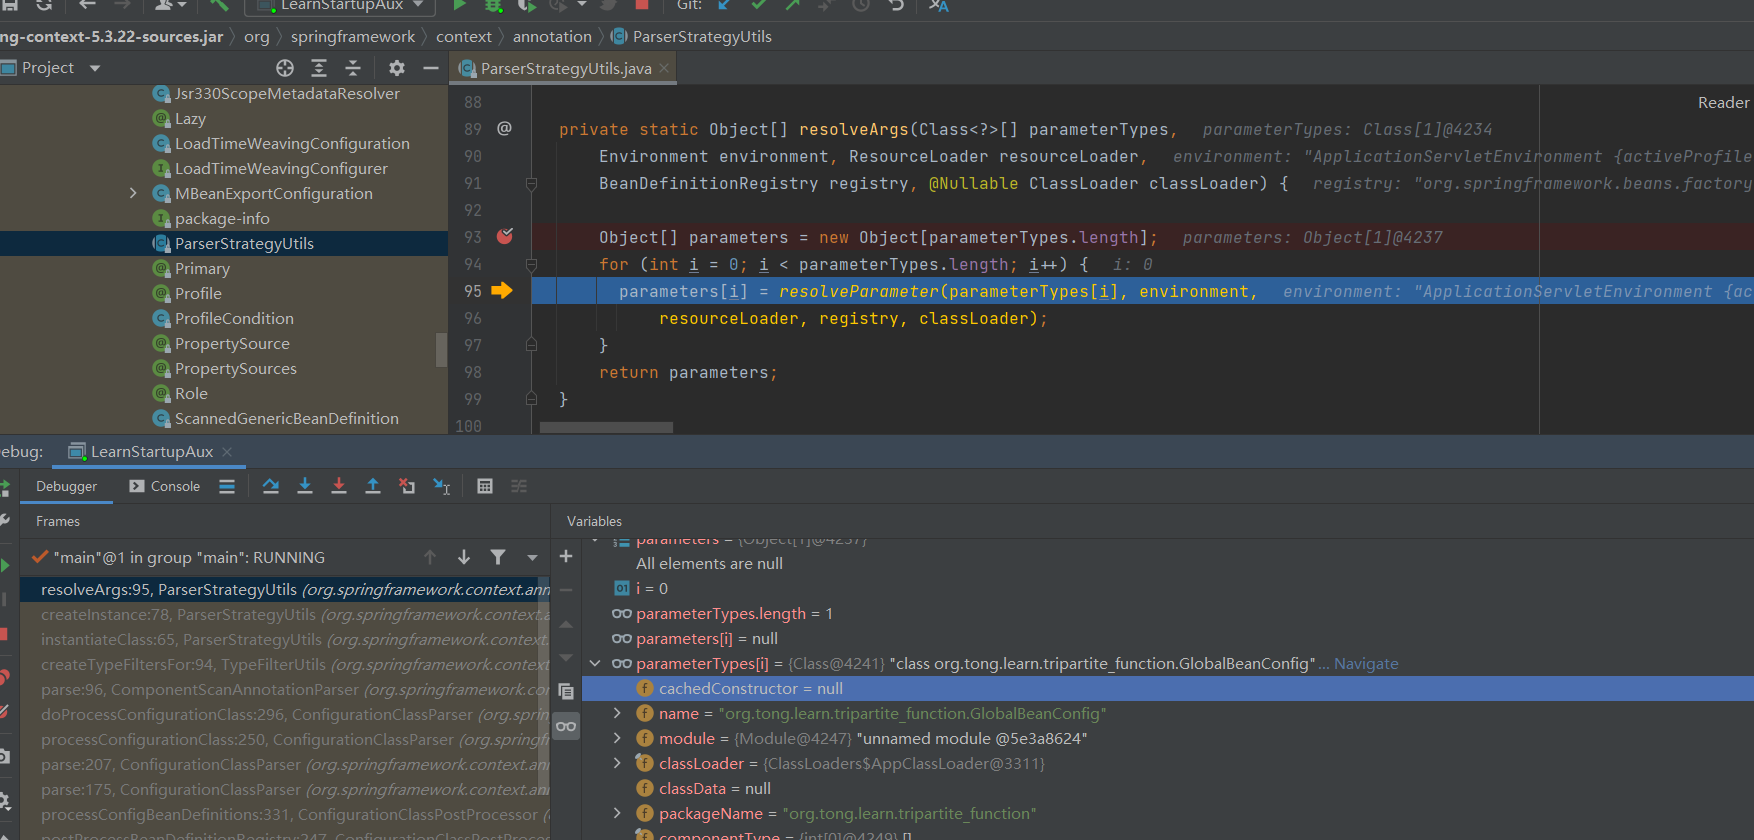Click Step Over in debugger toolbar
1754x840 pixels.
271,486
